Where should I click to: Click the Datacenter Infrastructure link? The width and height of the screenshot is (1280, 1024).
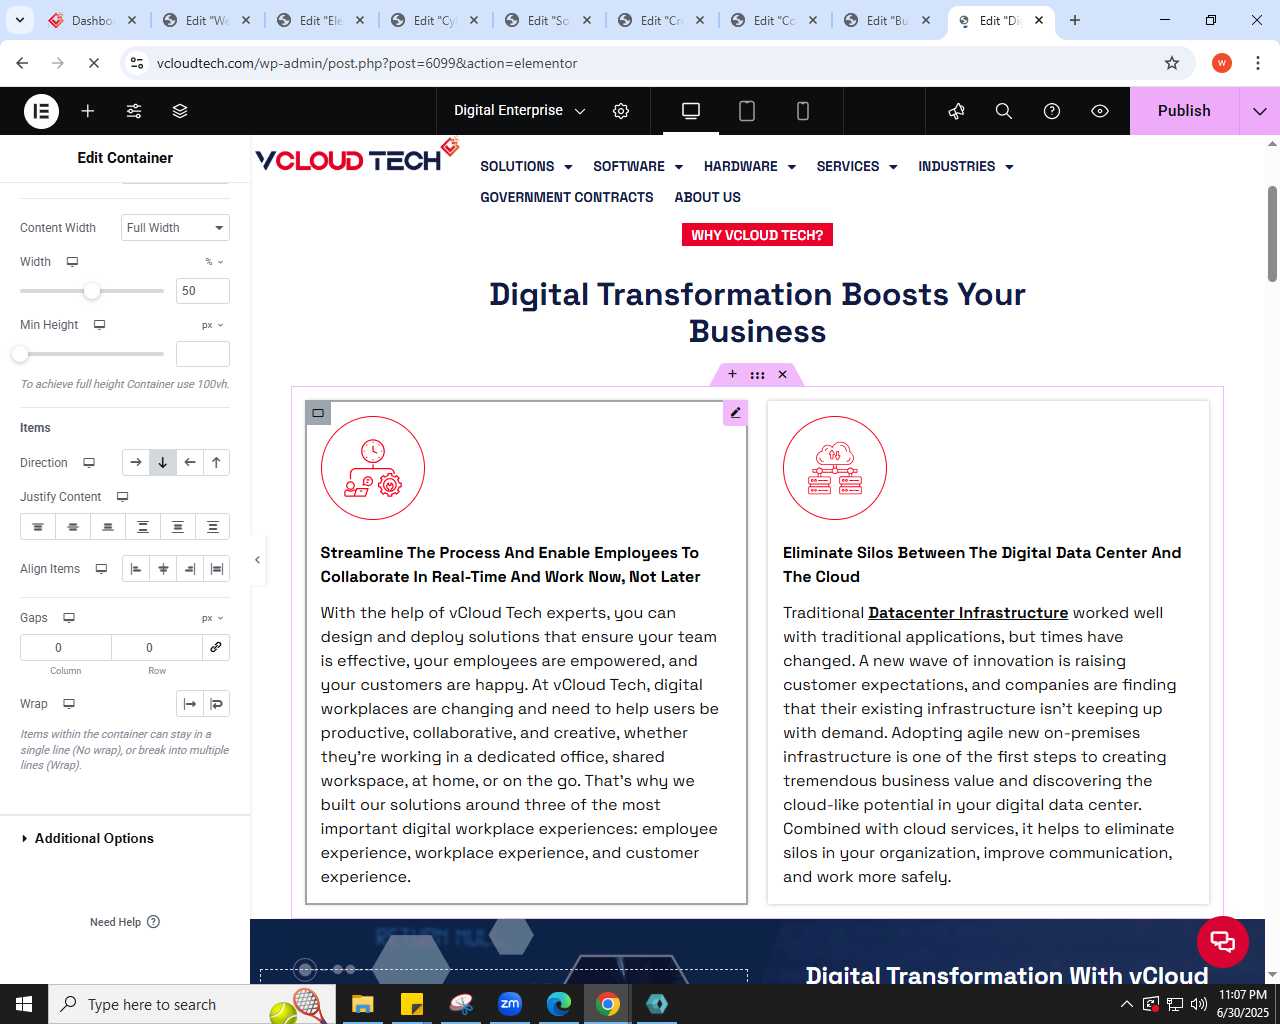pos(968,613)
